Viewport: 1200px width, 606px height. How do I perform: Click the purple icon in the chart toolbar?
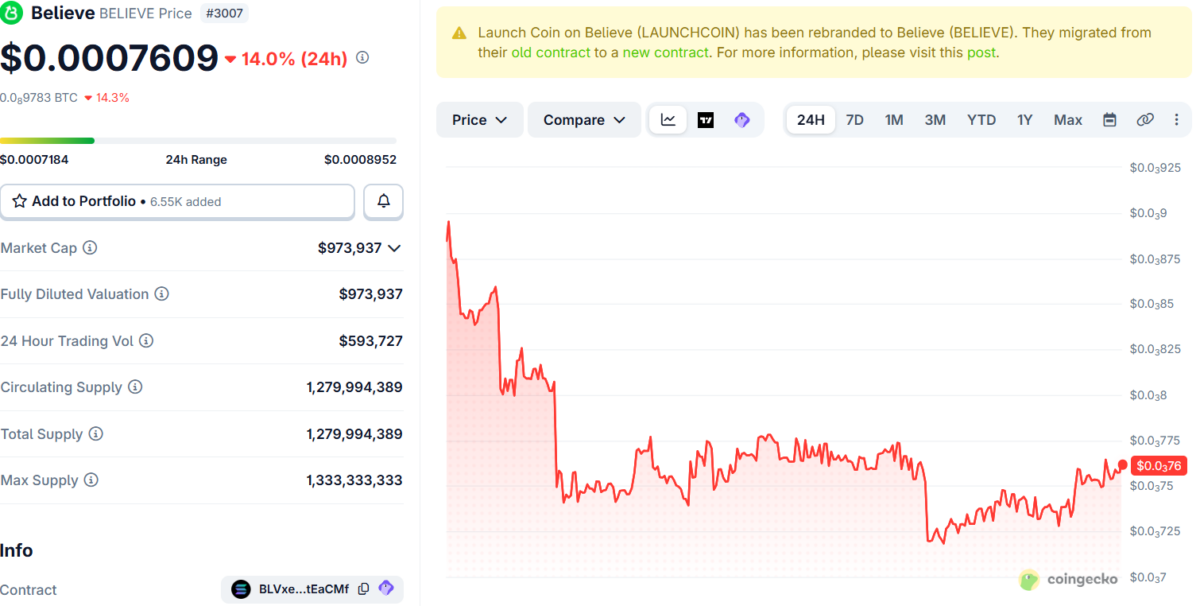click(x=742, y=120)
